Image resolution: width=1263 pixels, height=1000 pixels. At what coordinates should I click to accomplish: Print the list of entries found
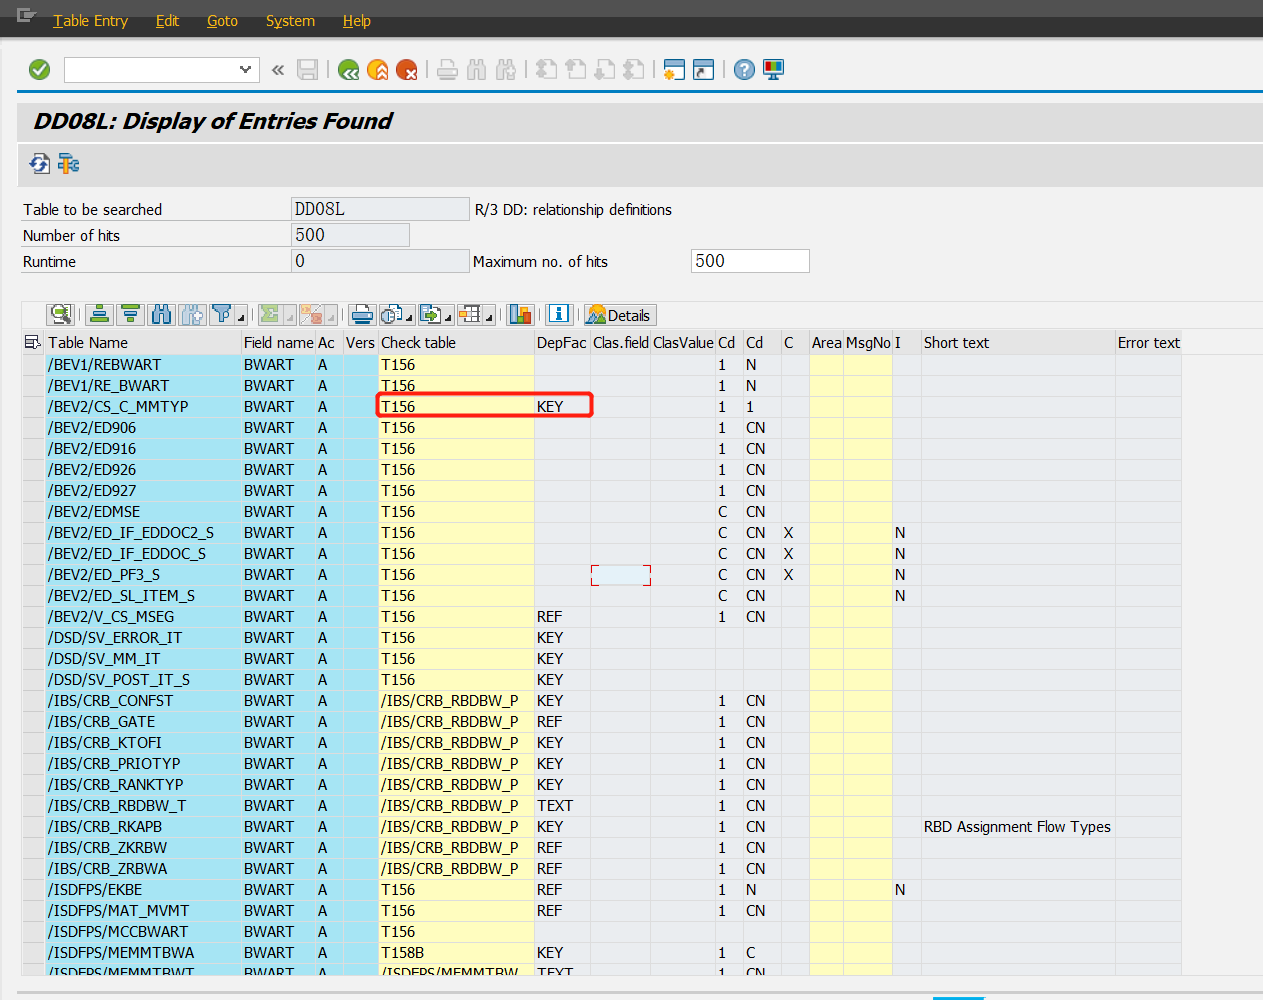pyautogui.click(x=361, y=314)
